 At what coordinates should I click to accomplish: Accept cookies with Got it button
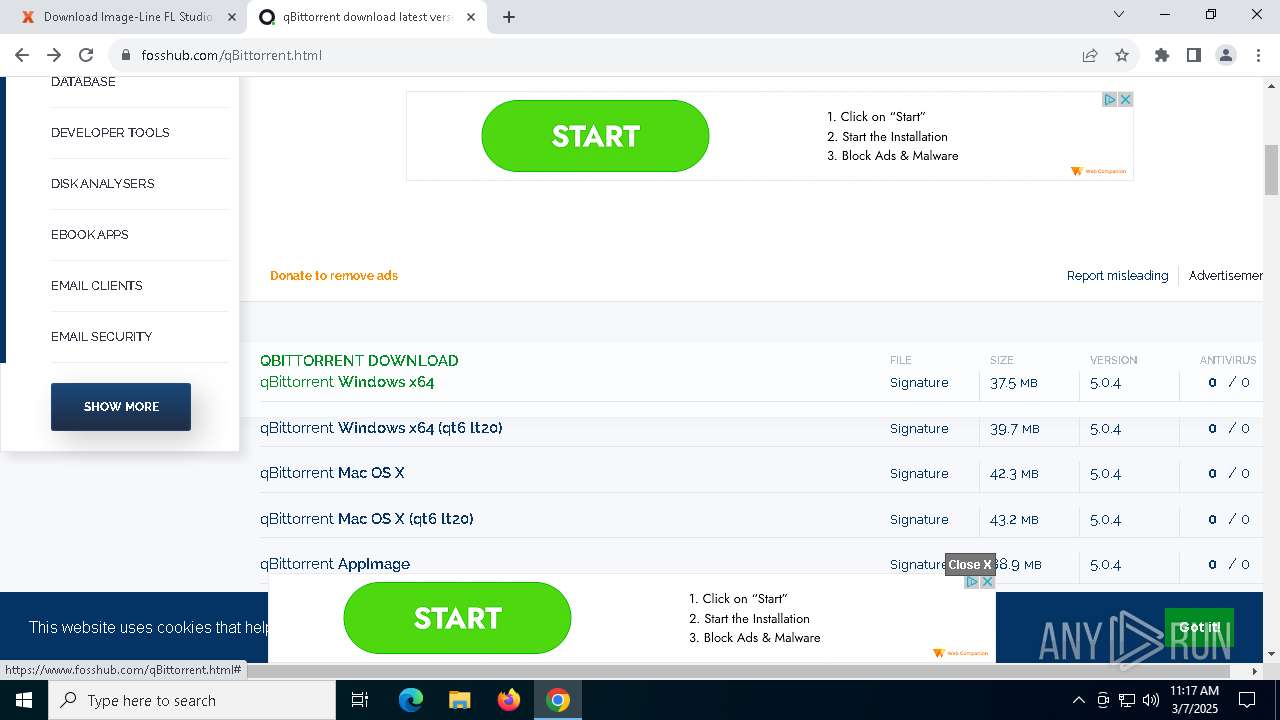click(1199, 628)
